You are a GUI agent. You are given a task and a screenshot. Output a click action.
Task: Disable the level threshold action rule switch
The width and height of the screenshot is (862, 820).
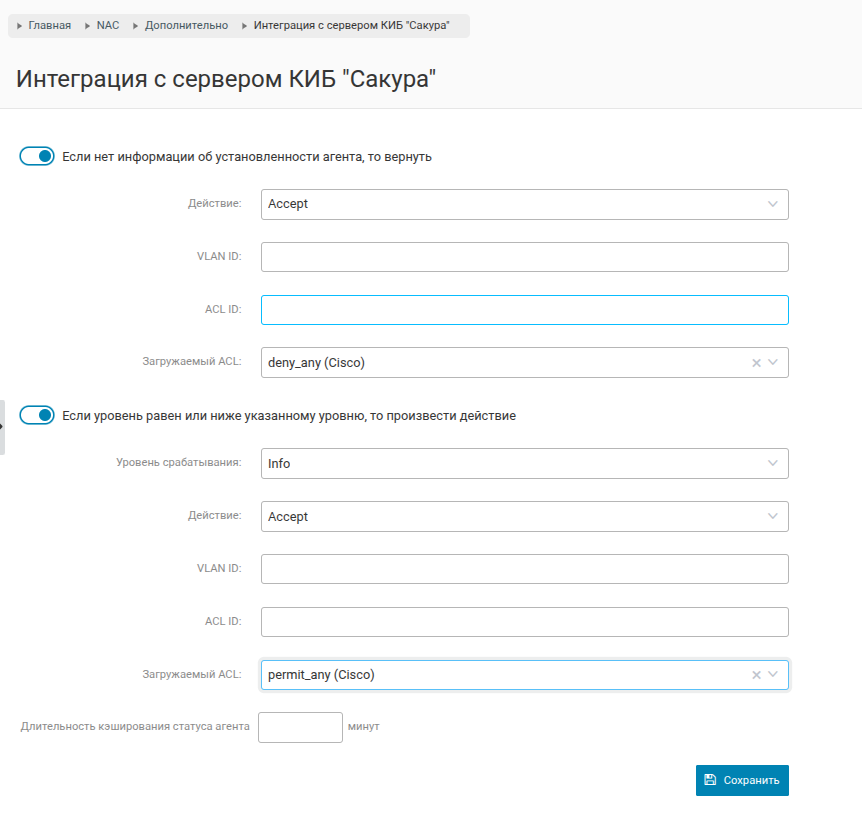37,415
